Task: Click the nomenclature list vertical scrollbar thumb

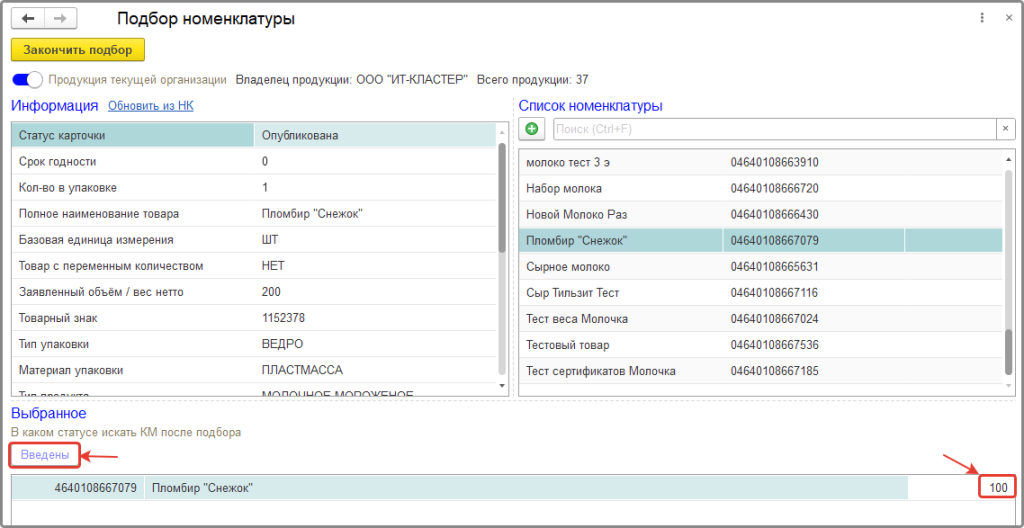Action: pos(1009,353)
